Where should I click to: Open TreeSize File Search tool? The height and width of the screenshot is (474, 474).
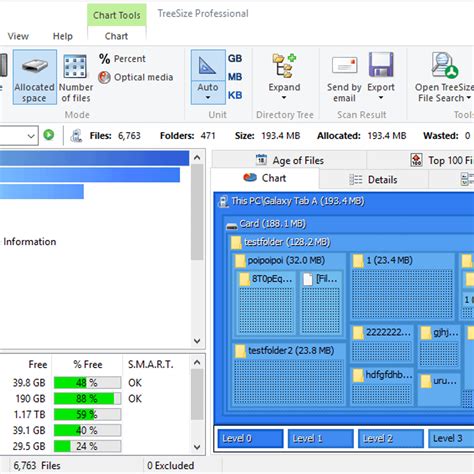pos(443,77)
